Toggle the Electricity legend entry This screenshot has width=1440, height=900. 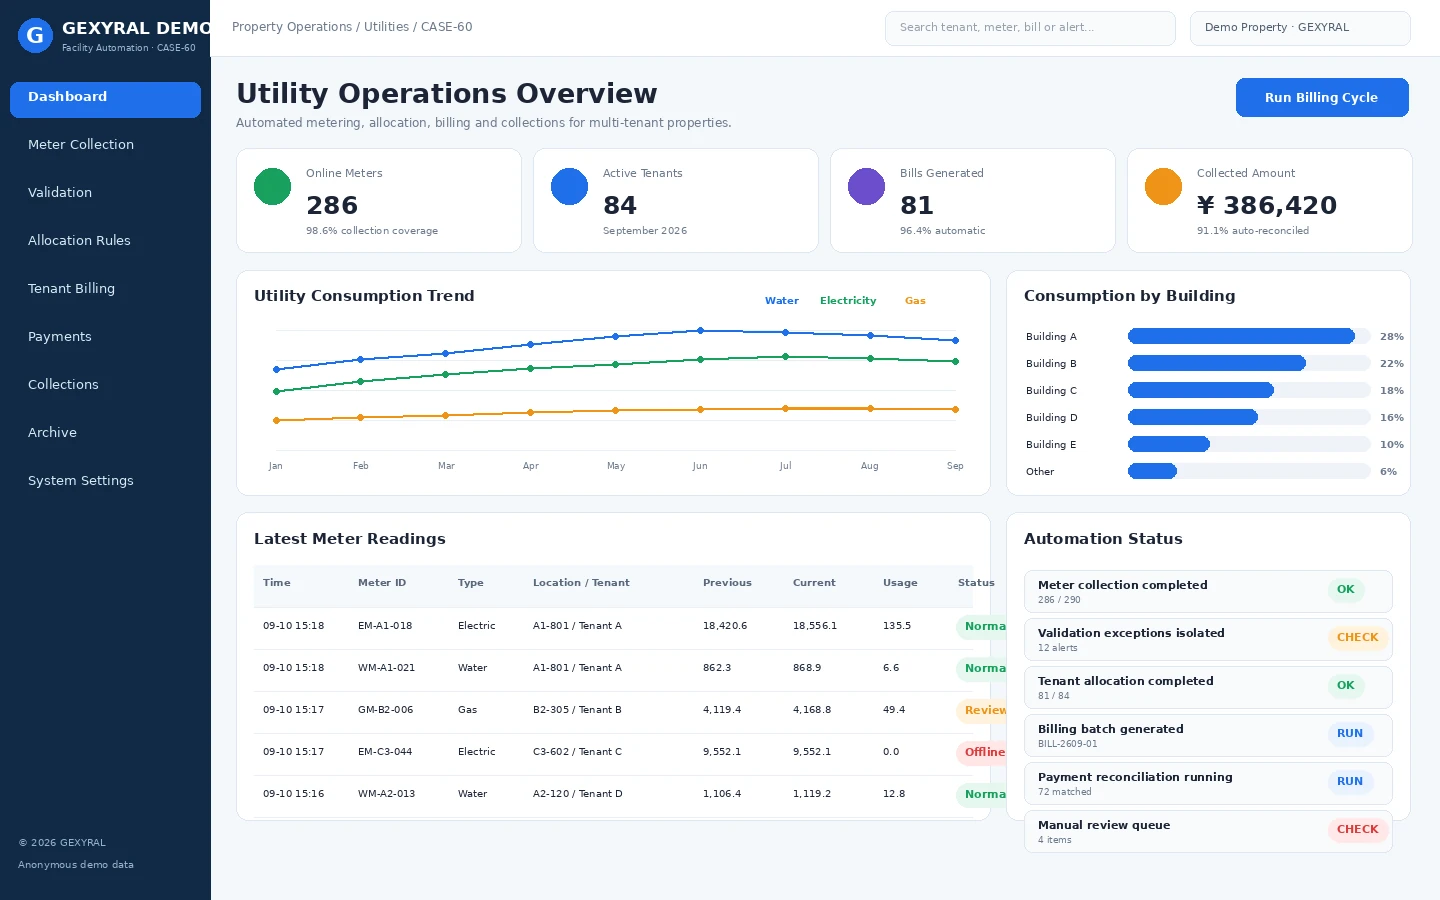pos(848,301)
